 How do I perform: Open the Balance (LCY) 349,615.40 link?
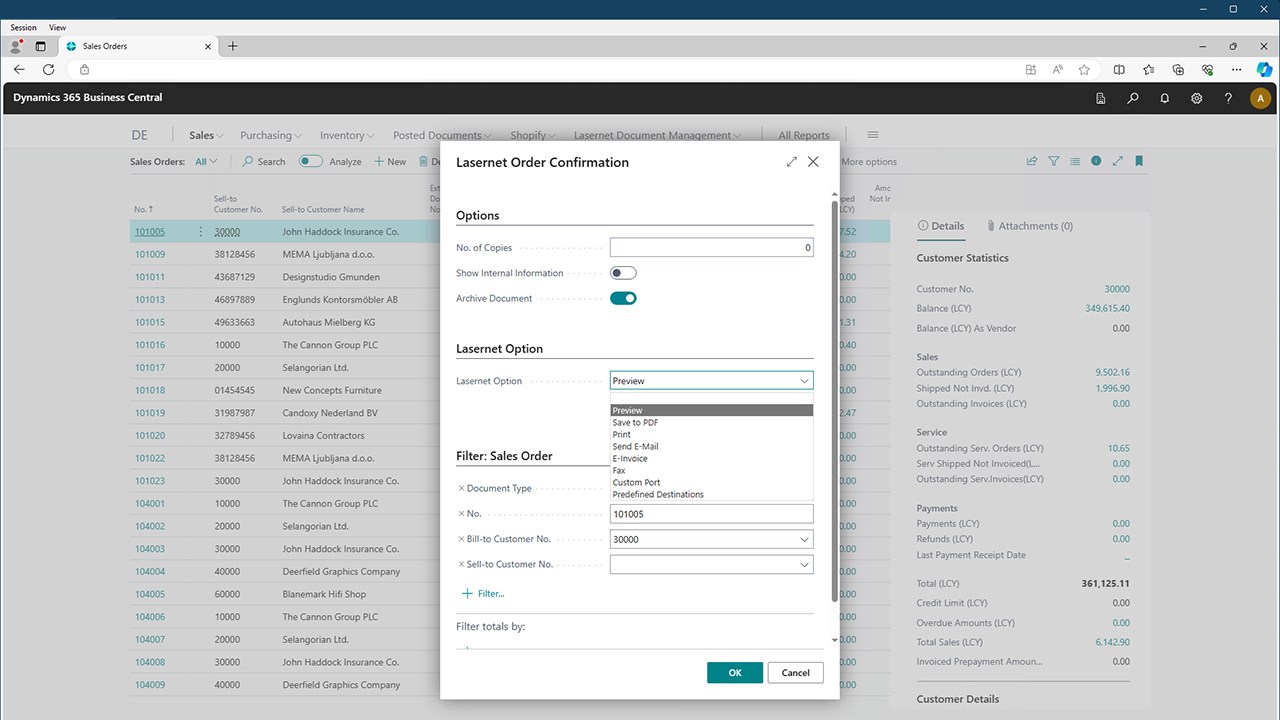pyautogui.click(x=1107, y=308)
